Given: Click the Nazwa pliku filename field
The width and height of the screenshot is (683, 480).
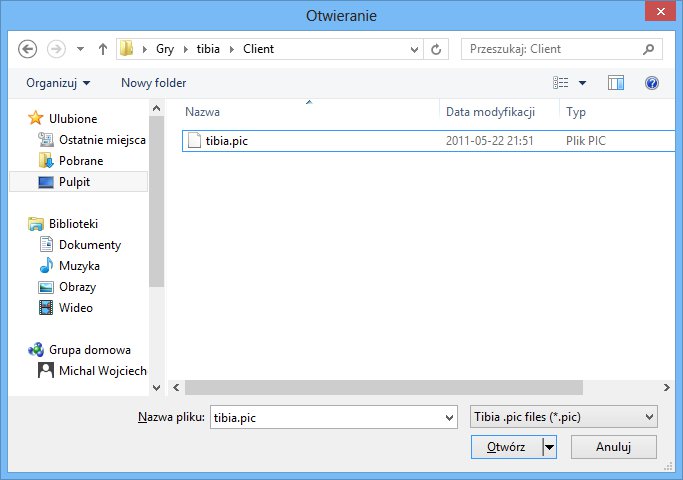Looking at the screenshot, I should click(334, 417).
